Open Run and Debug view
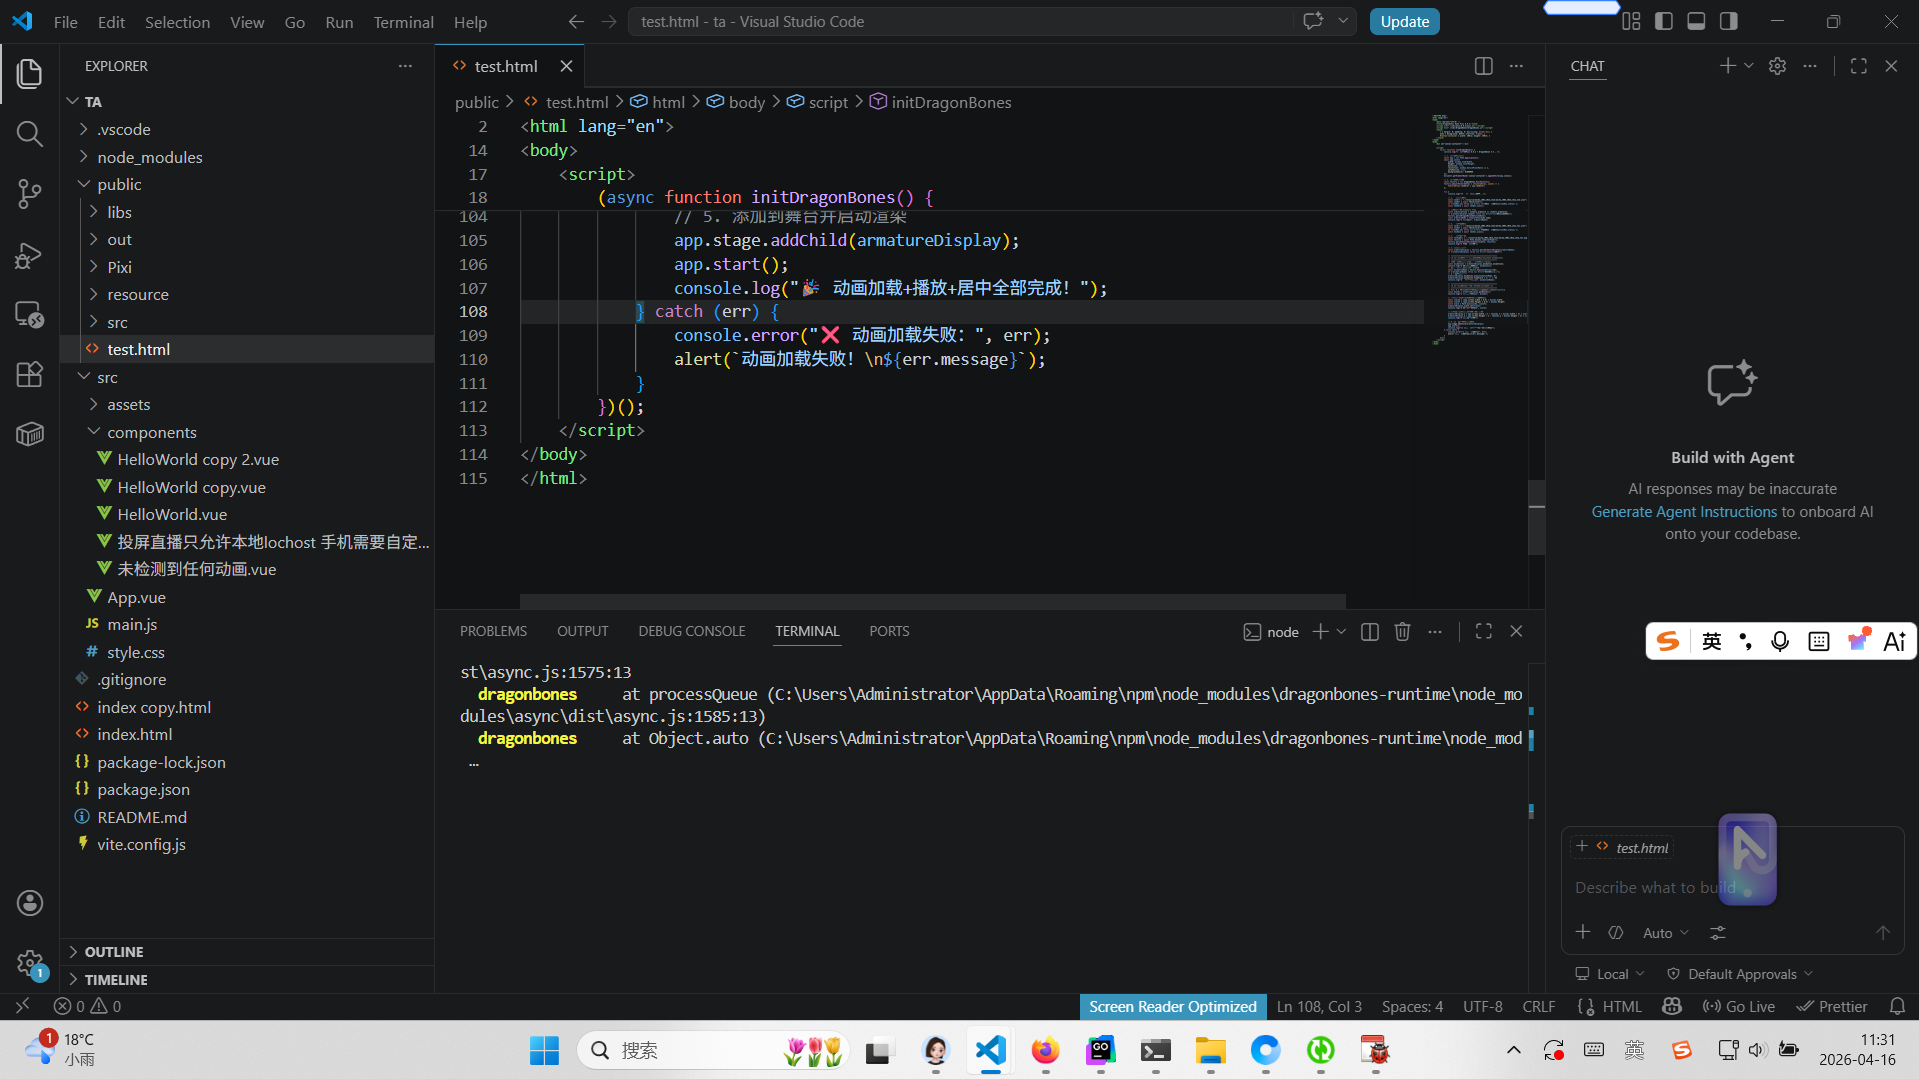The image size is (1919, 1079). coord(30,255)
